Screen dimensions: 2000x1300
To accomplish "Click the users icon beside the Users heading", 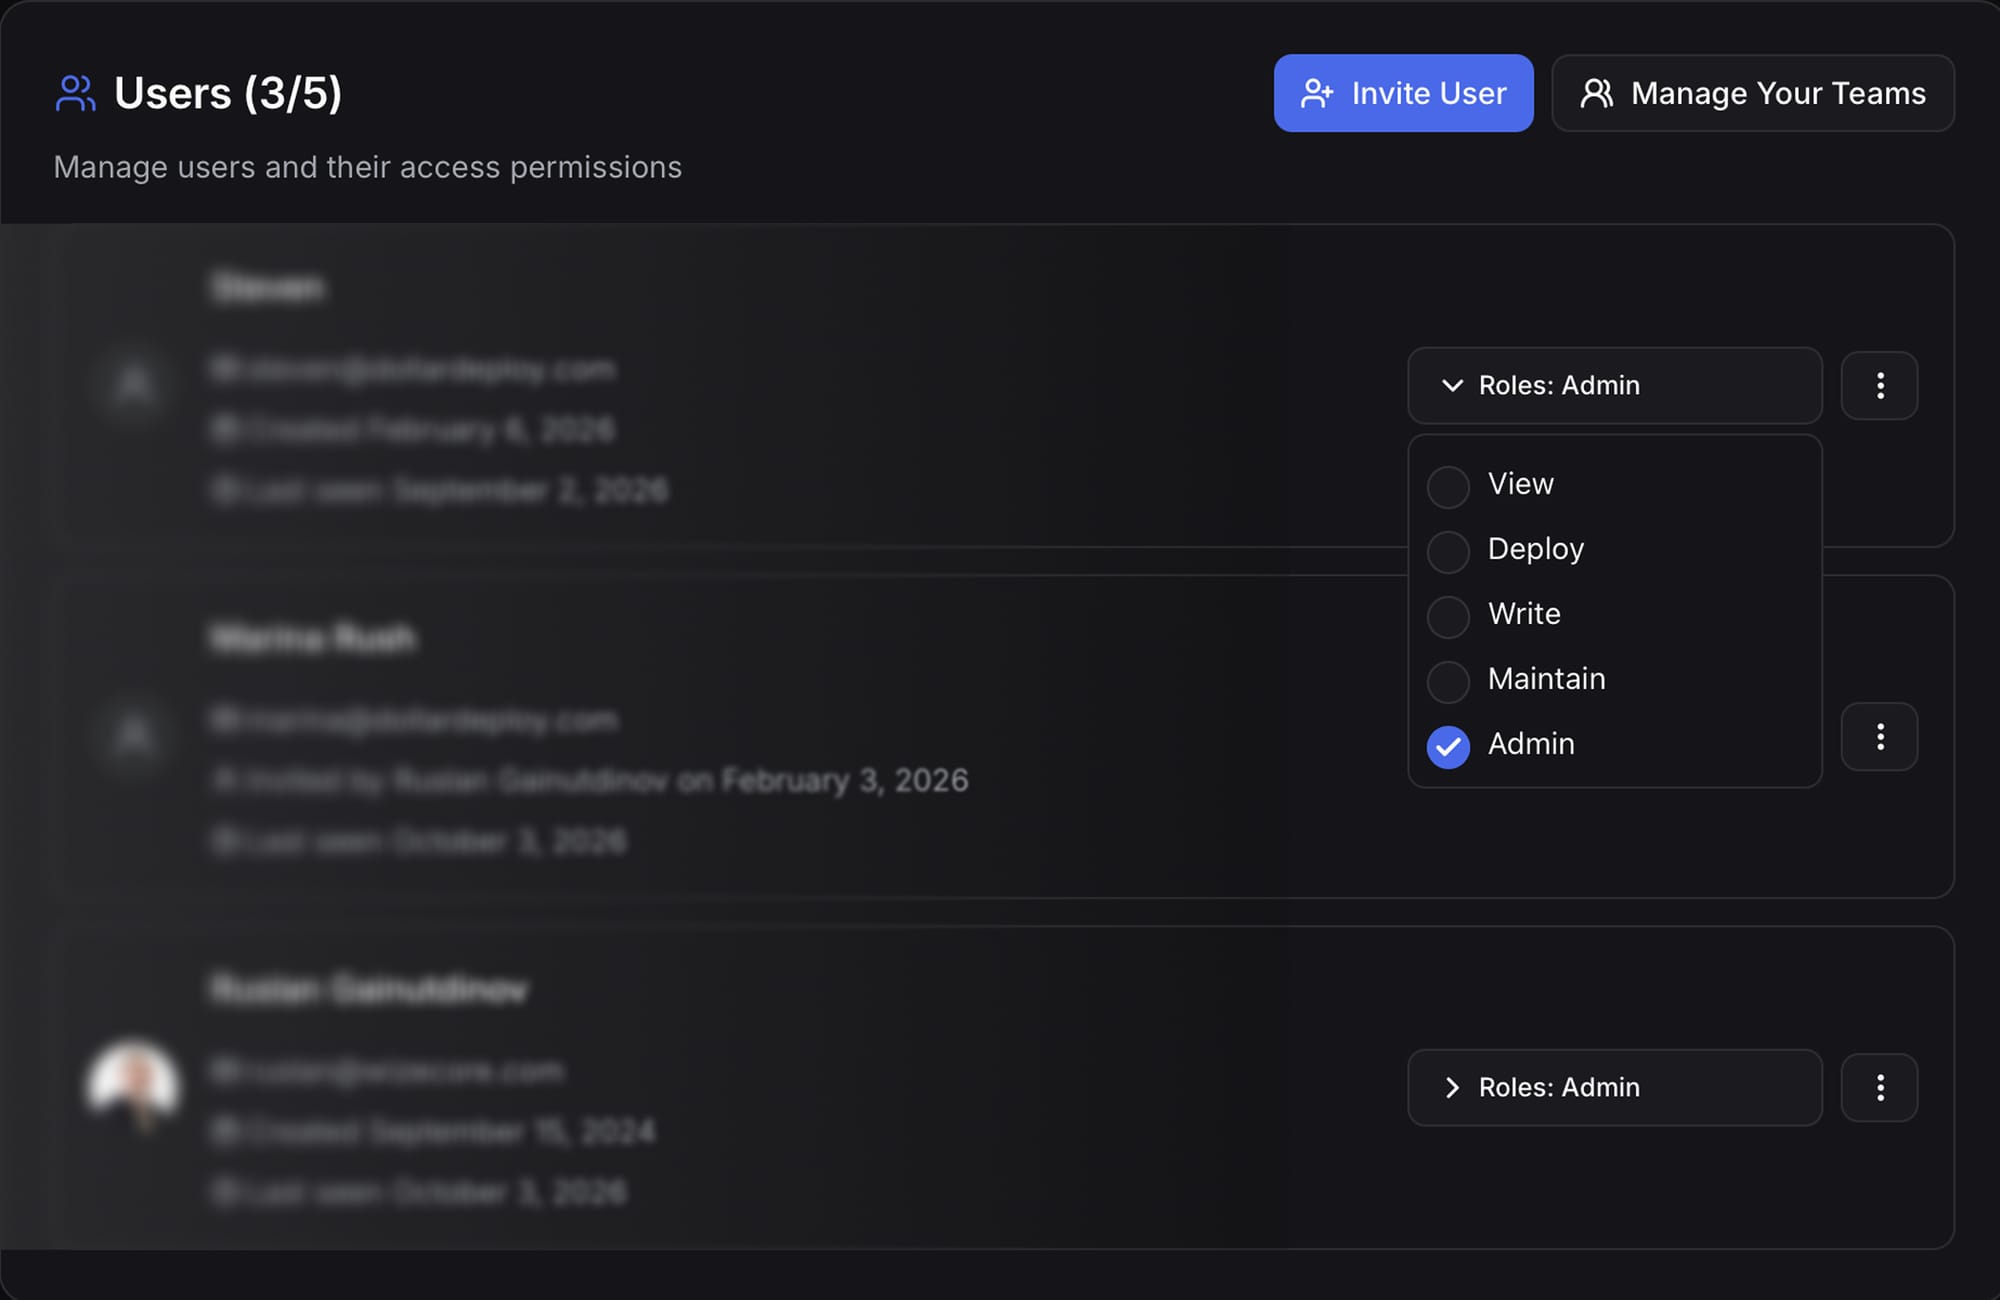I will tap(75, 93).
